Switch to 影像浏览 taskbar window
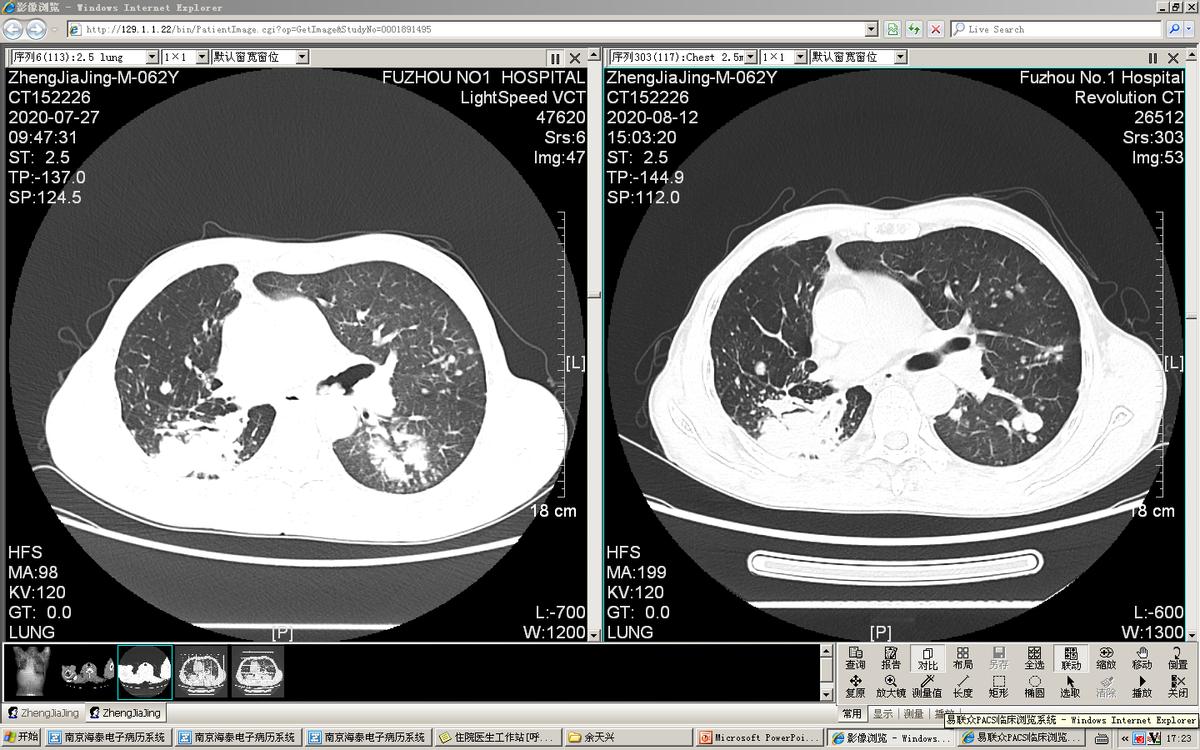This screenshot has height=750, width=1200. click(x=890, y=738)
